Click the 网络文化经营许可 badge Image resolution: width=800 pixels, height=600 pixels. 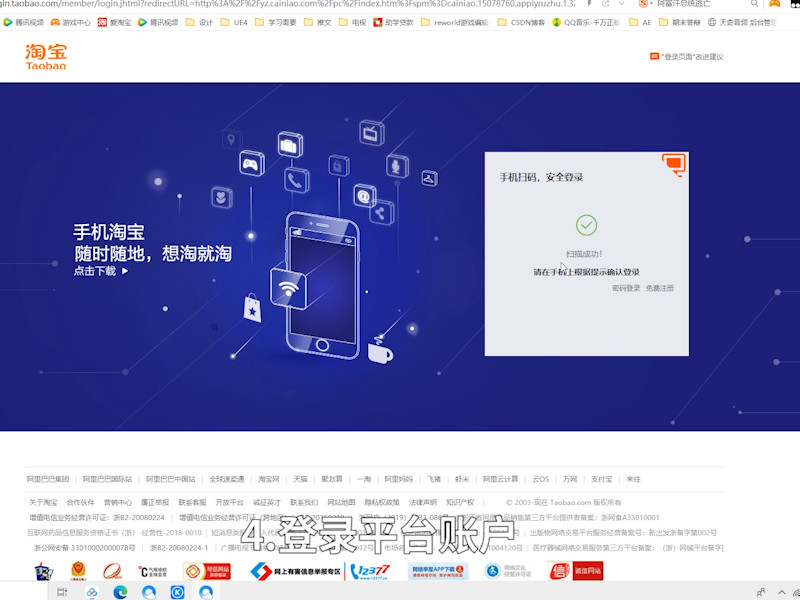[x=508, y=571]
